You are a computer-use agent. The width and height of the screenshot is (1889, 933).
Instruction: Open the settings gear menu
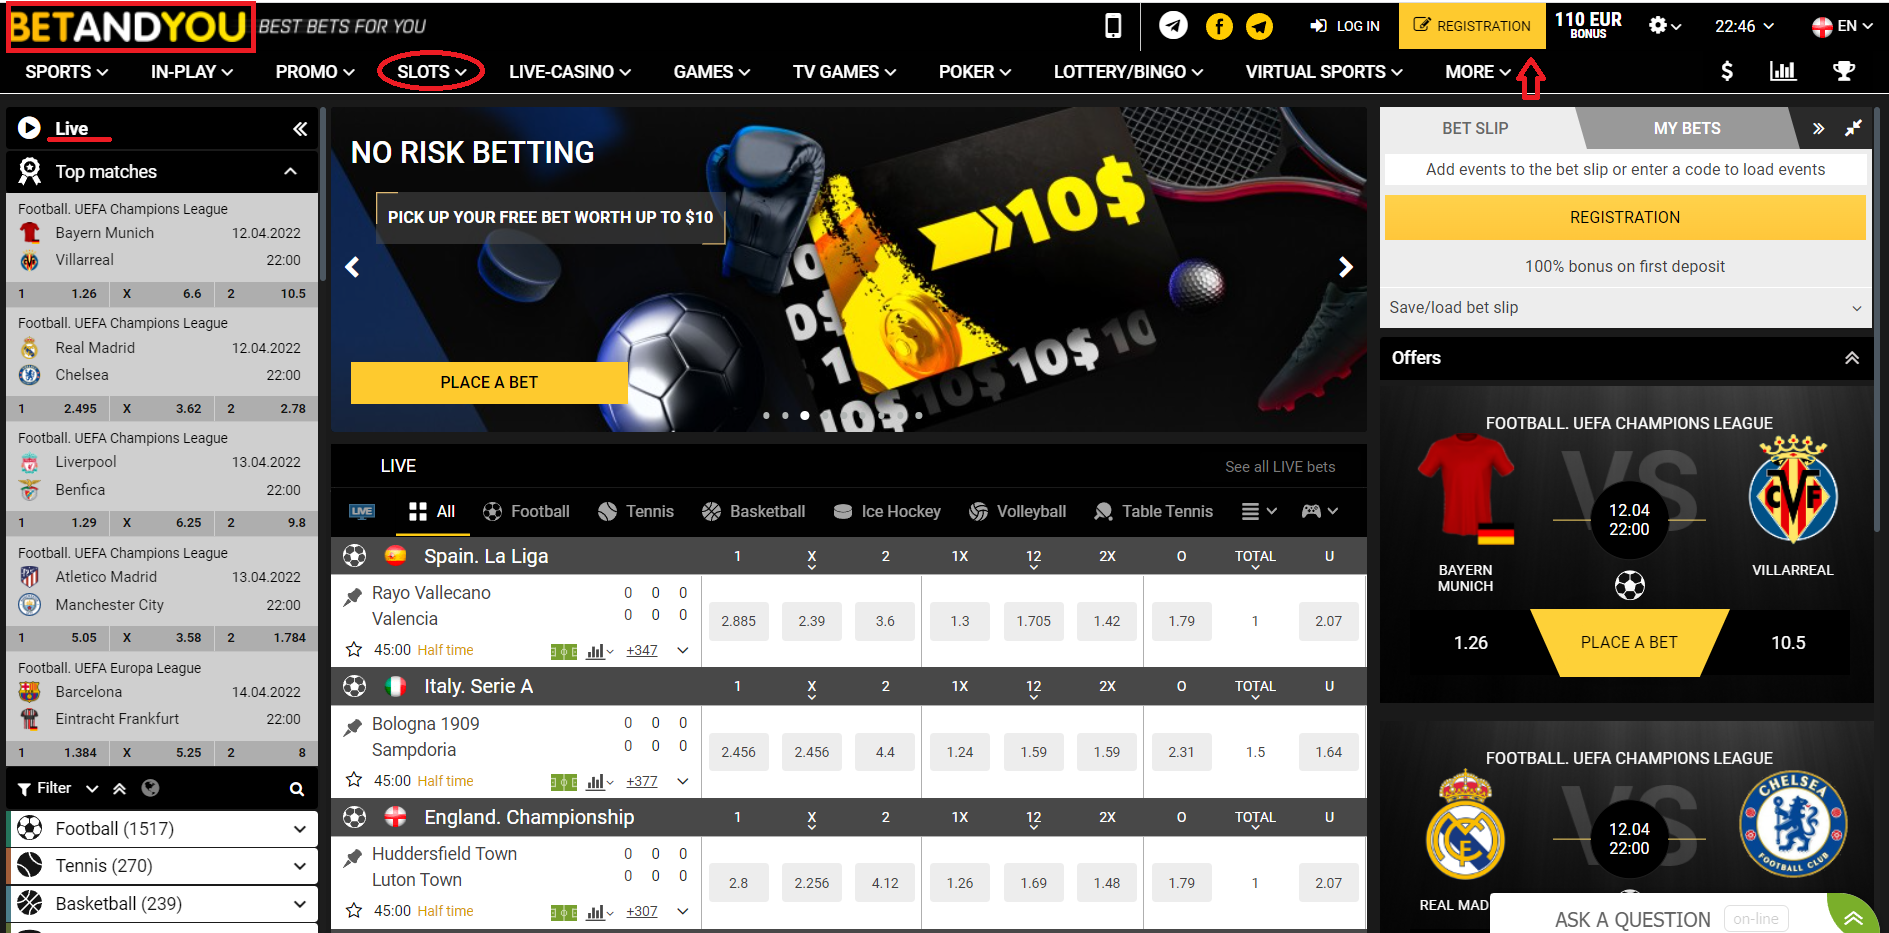1664,26
